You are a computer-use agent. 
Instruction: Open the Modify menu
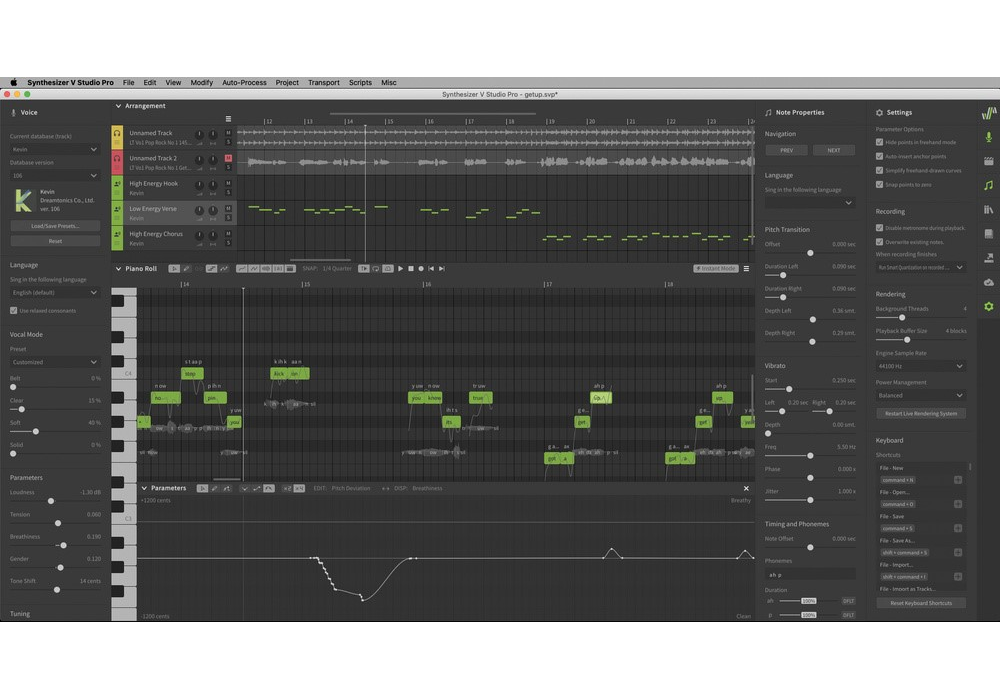pyautogui.click(x=202, y=82)
